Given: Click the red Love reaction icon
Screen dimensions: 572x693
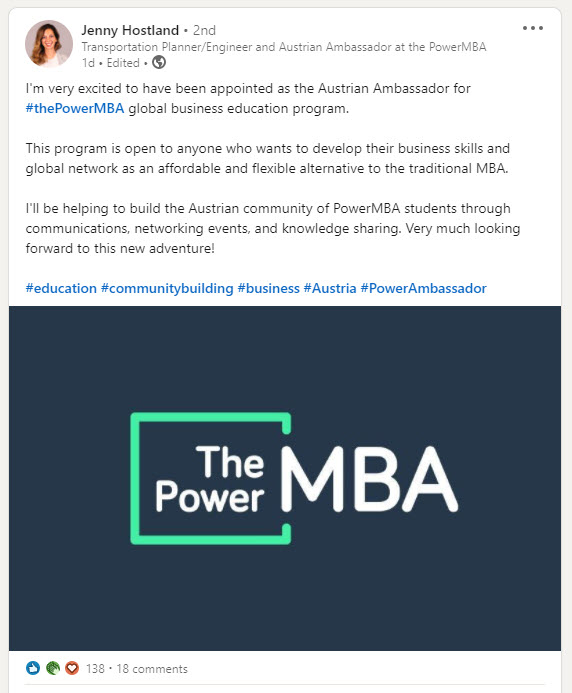Looking at the screenshot, I should click(72, 668).
